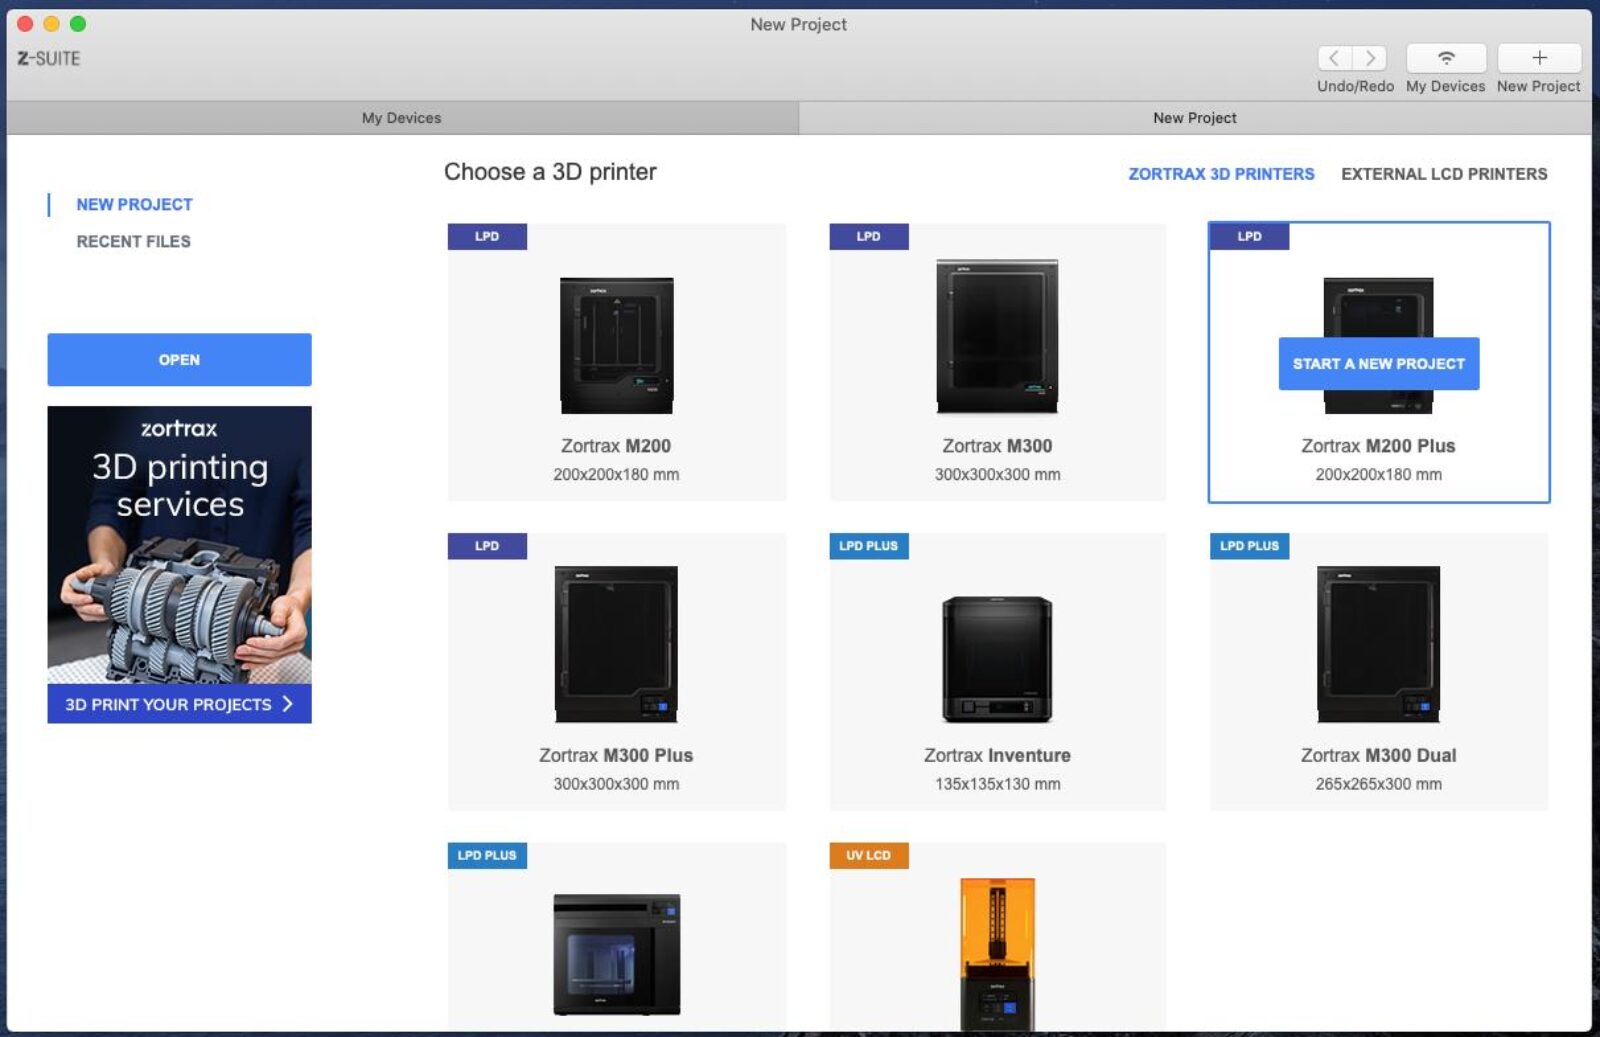
Task: Click the blue OPEN button
Action: [179, 360]
